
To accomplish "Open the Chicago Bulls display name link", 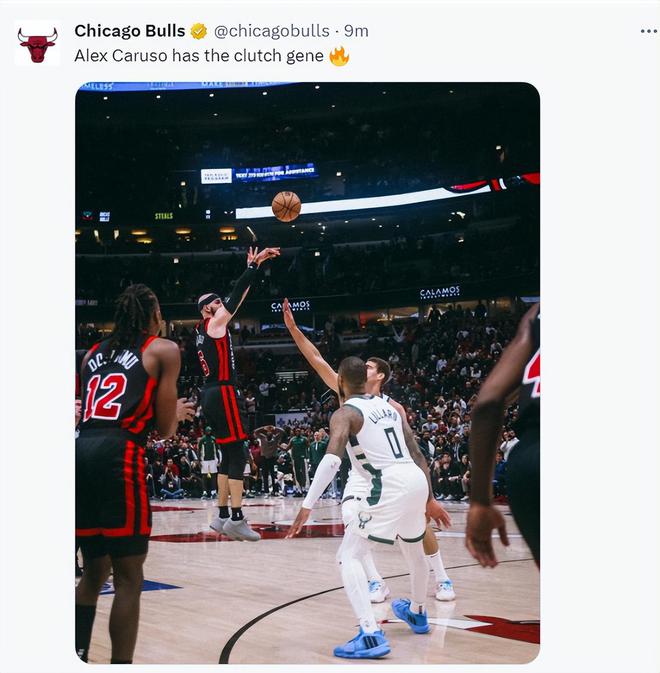I will [x=129, y=31].
